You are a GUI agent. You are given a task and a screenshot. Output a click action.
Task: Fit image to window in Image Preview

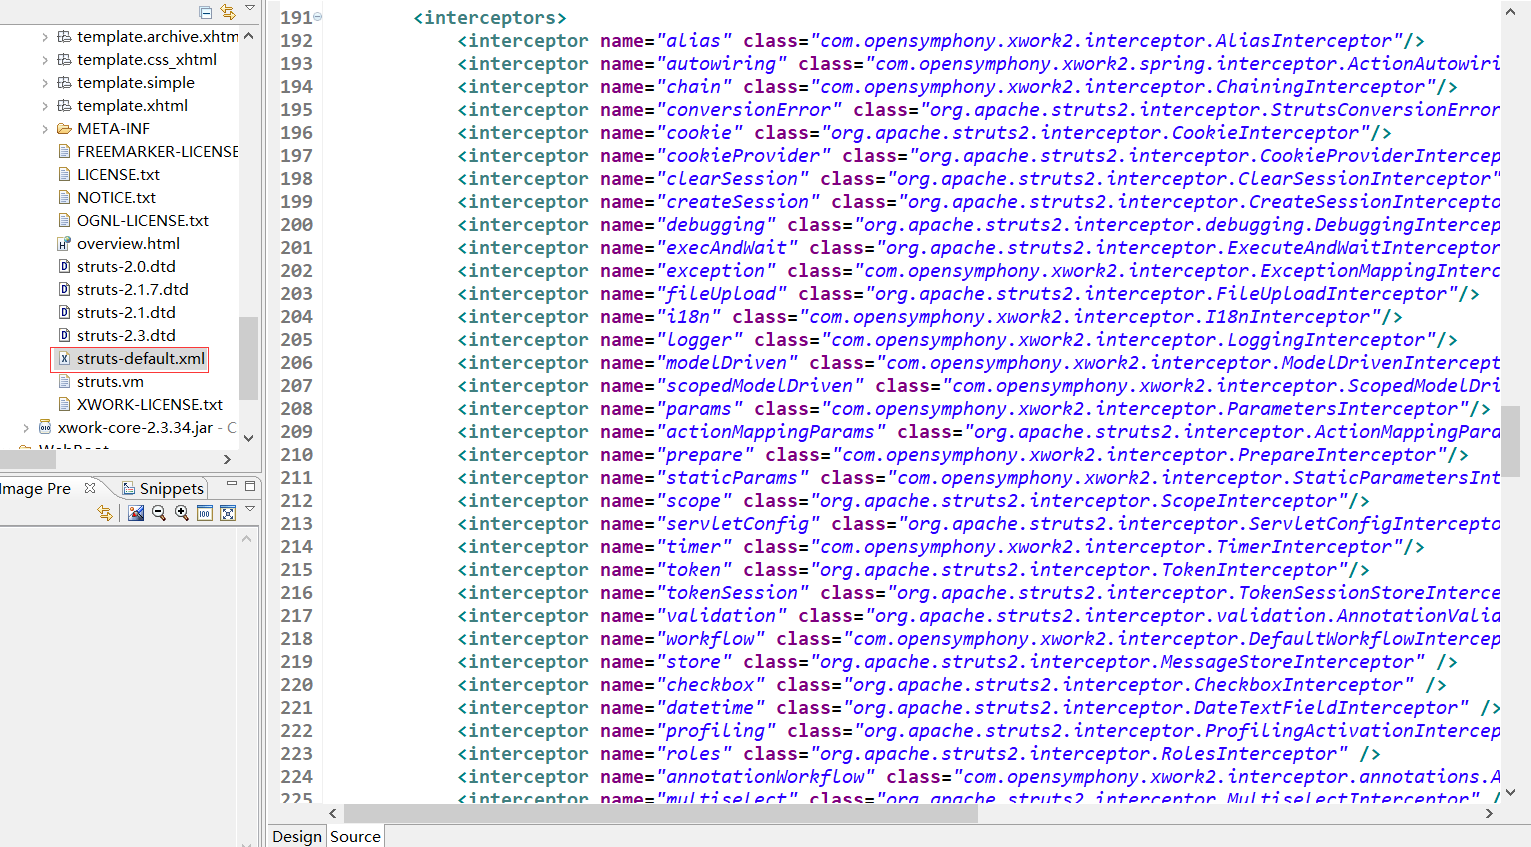228,513
